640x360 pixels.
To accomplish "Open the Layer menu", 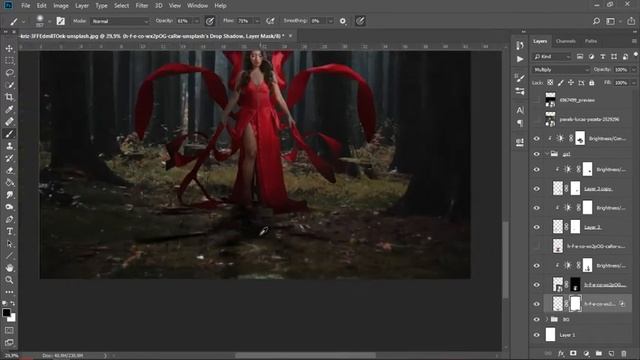I will (x=82, y=6).
